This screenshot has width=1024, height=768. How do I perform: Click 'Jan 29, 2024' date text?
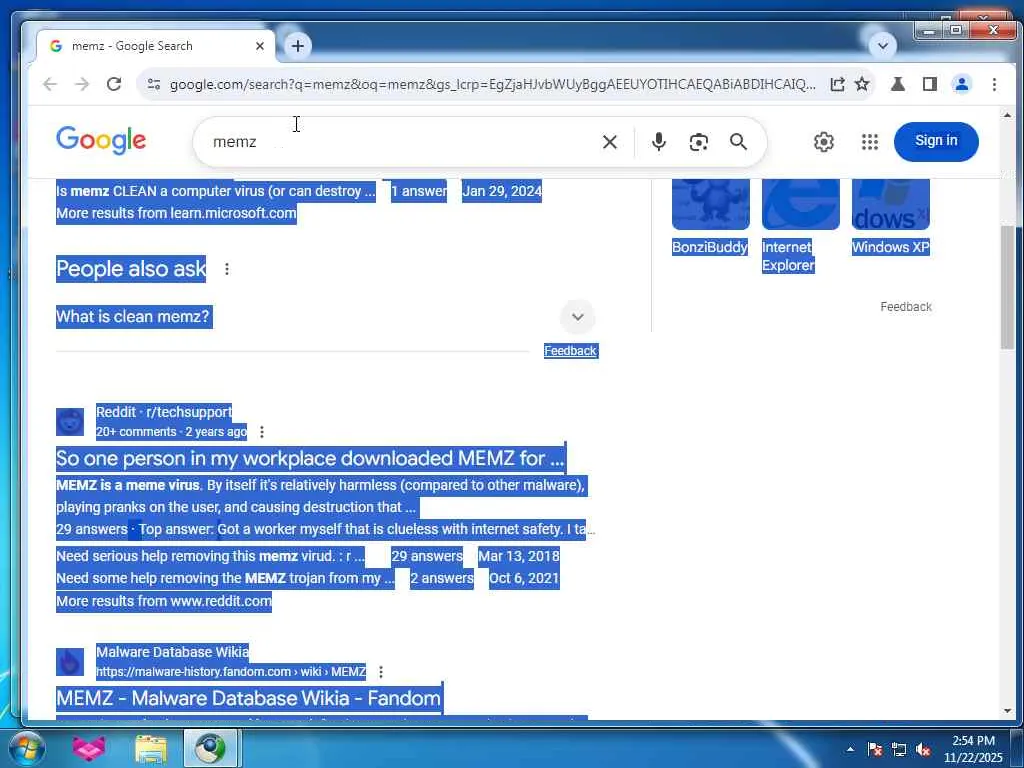pyautogui.click(x=502, y=191)
